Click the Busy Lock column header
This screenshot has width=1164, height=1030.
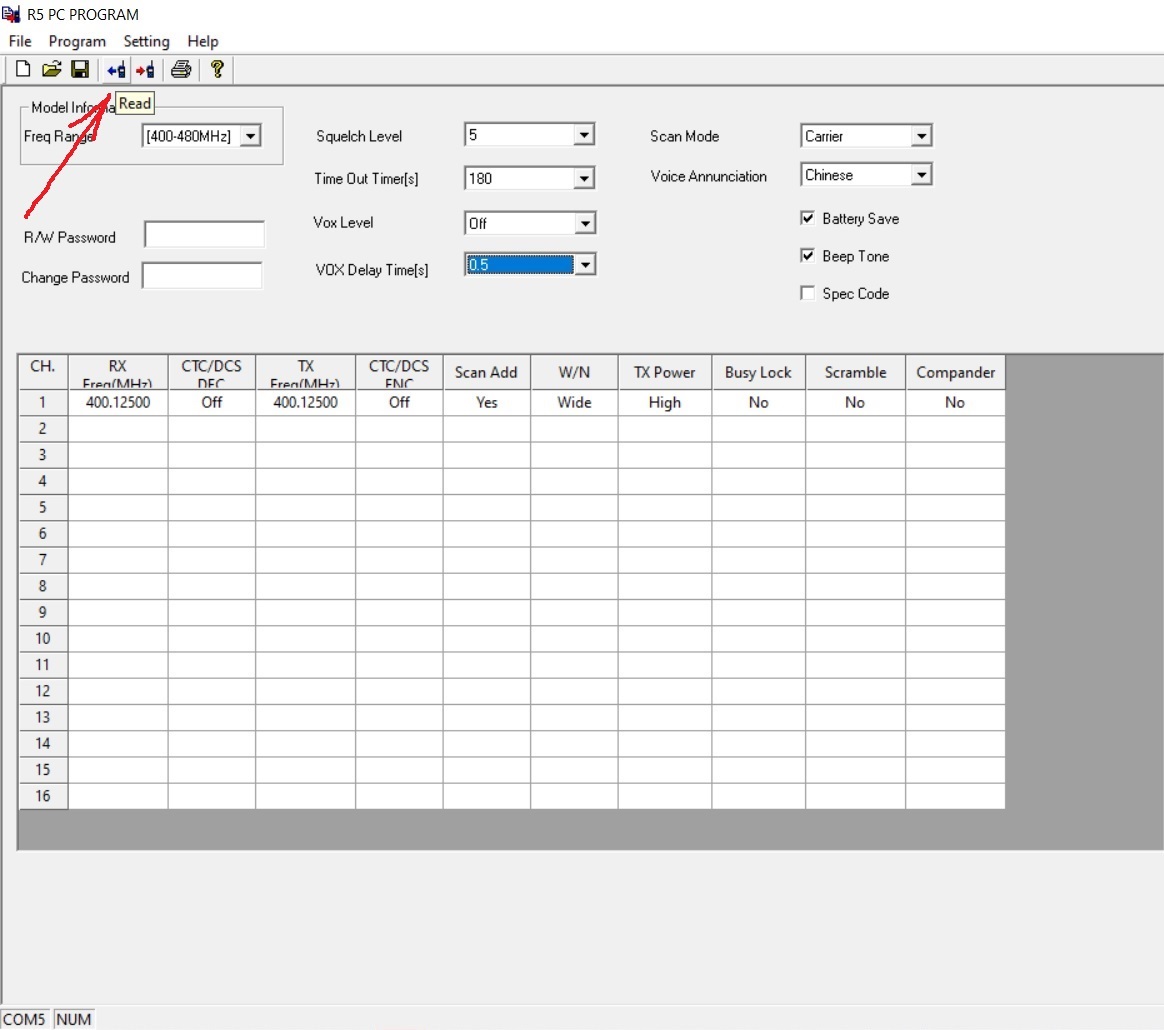[x=759, y=372]
